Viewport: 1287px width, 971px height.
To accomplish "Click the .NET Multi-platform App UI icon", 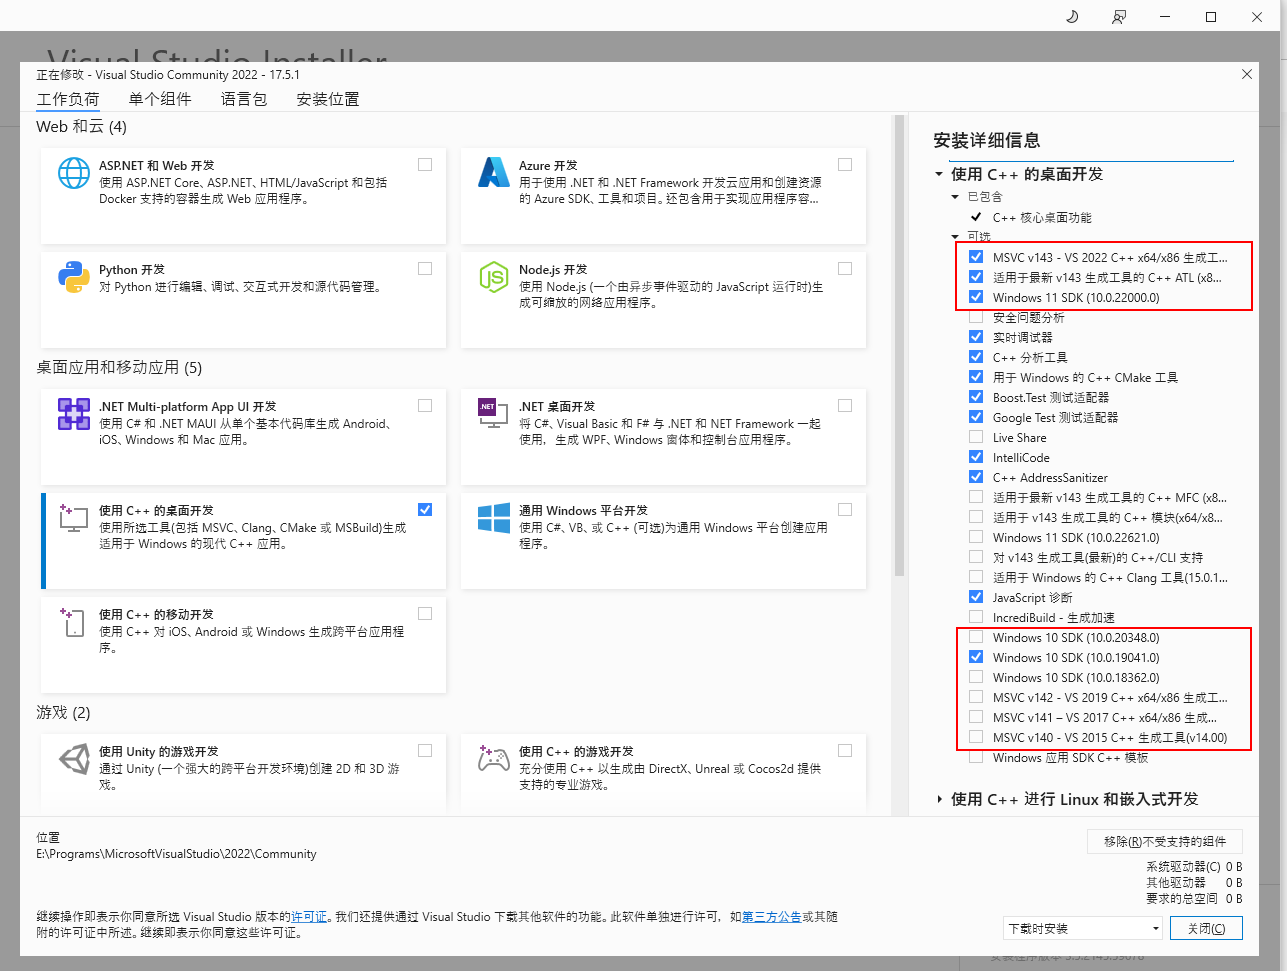I will (74, 414).
